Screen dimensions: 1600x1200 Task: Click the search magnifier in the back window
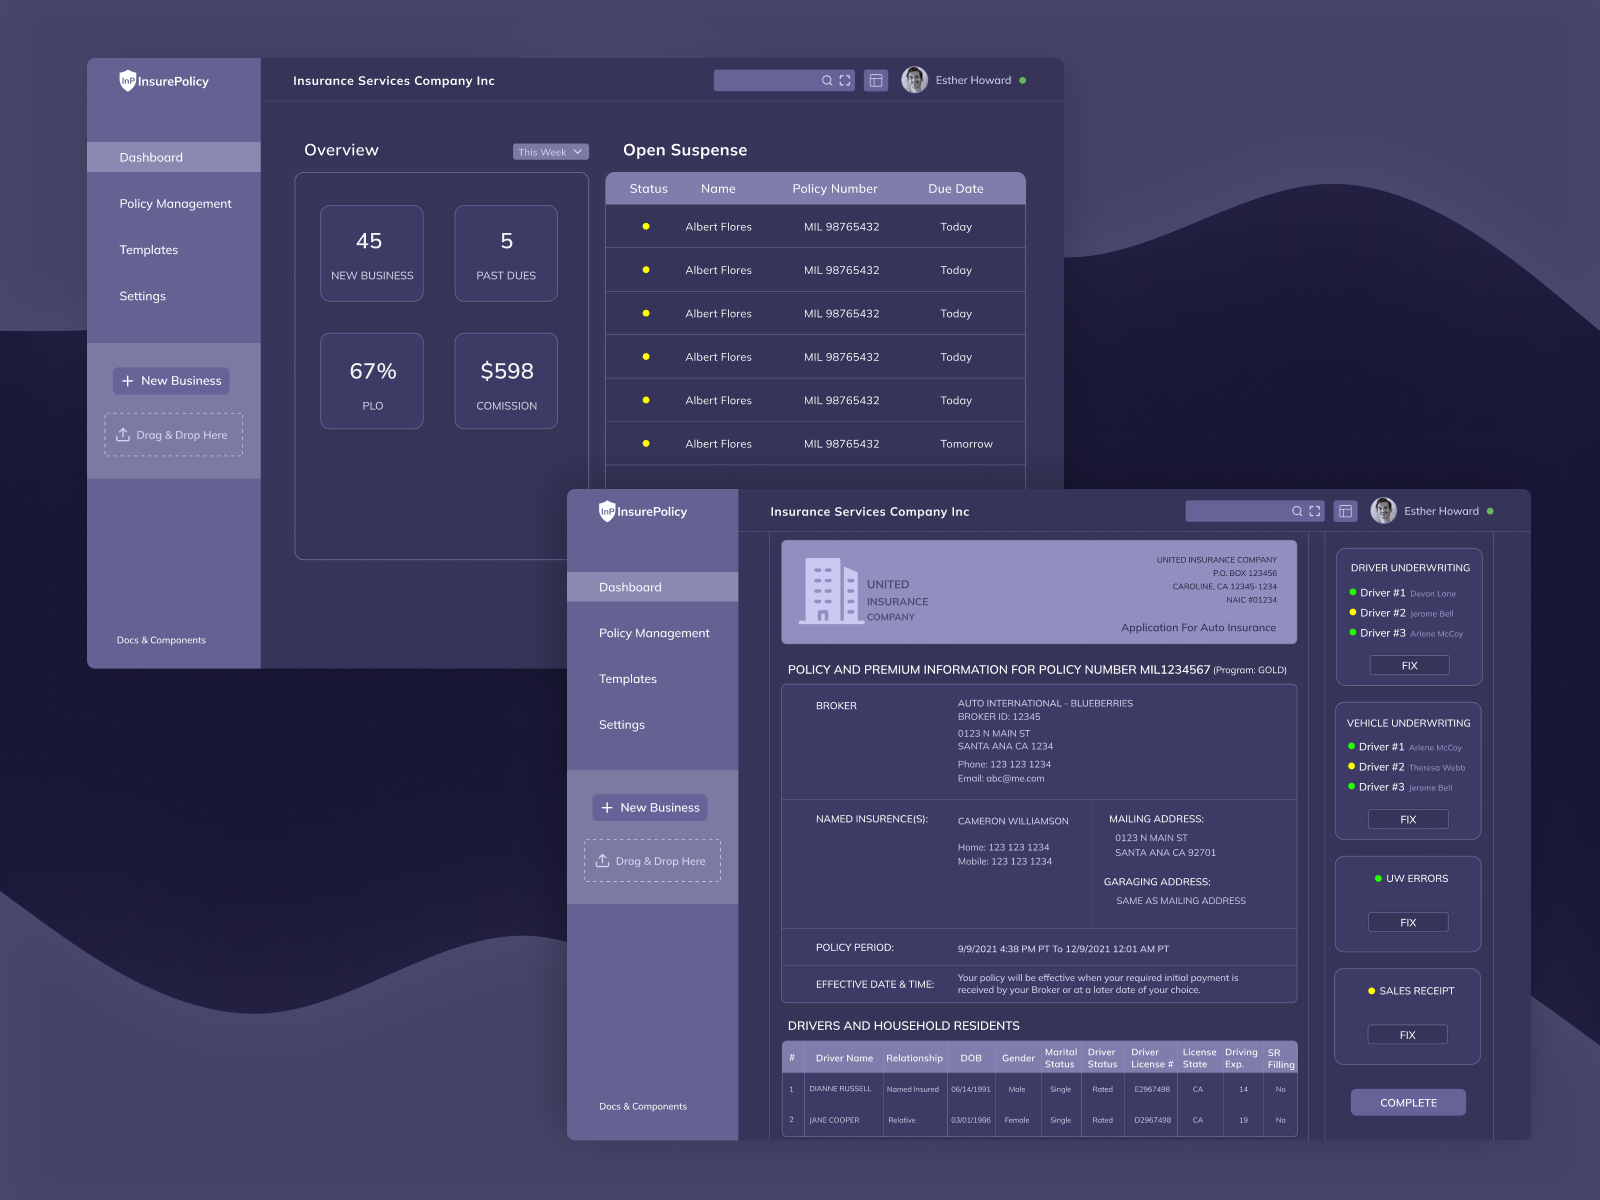click(827, 81)
